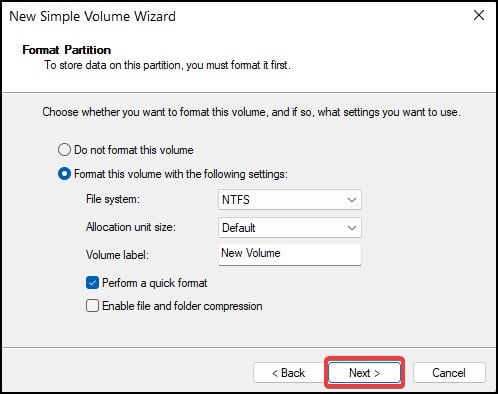
Task: Close the New Simple Volume Wizard window
Action: pos(479,15)
